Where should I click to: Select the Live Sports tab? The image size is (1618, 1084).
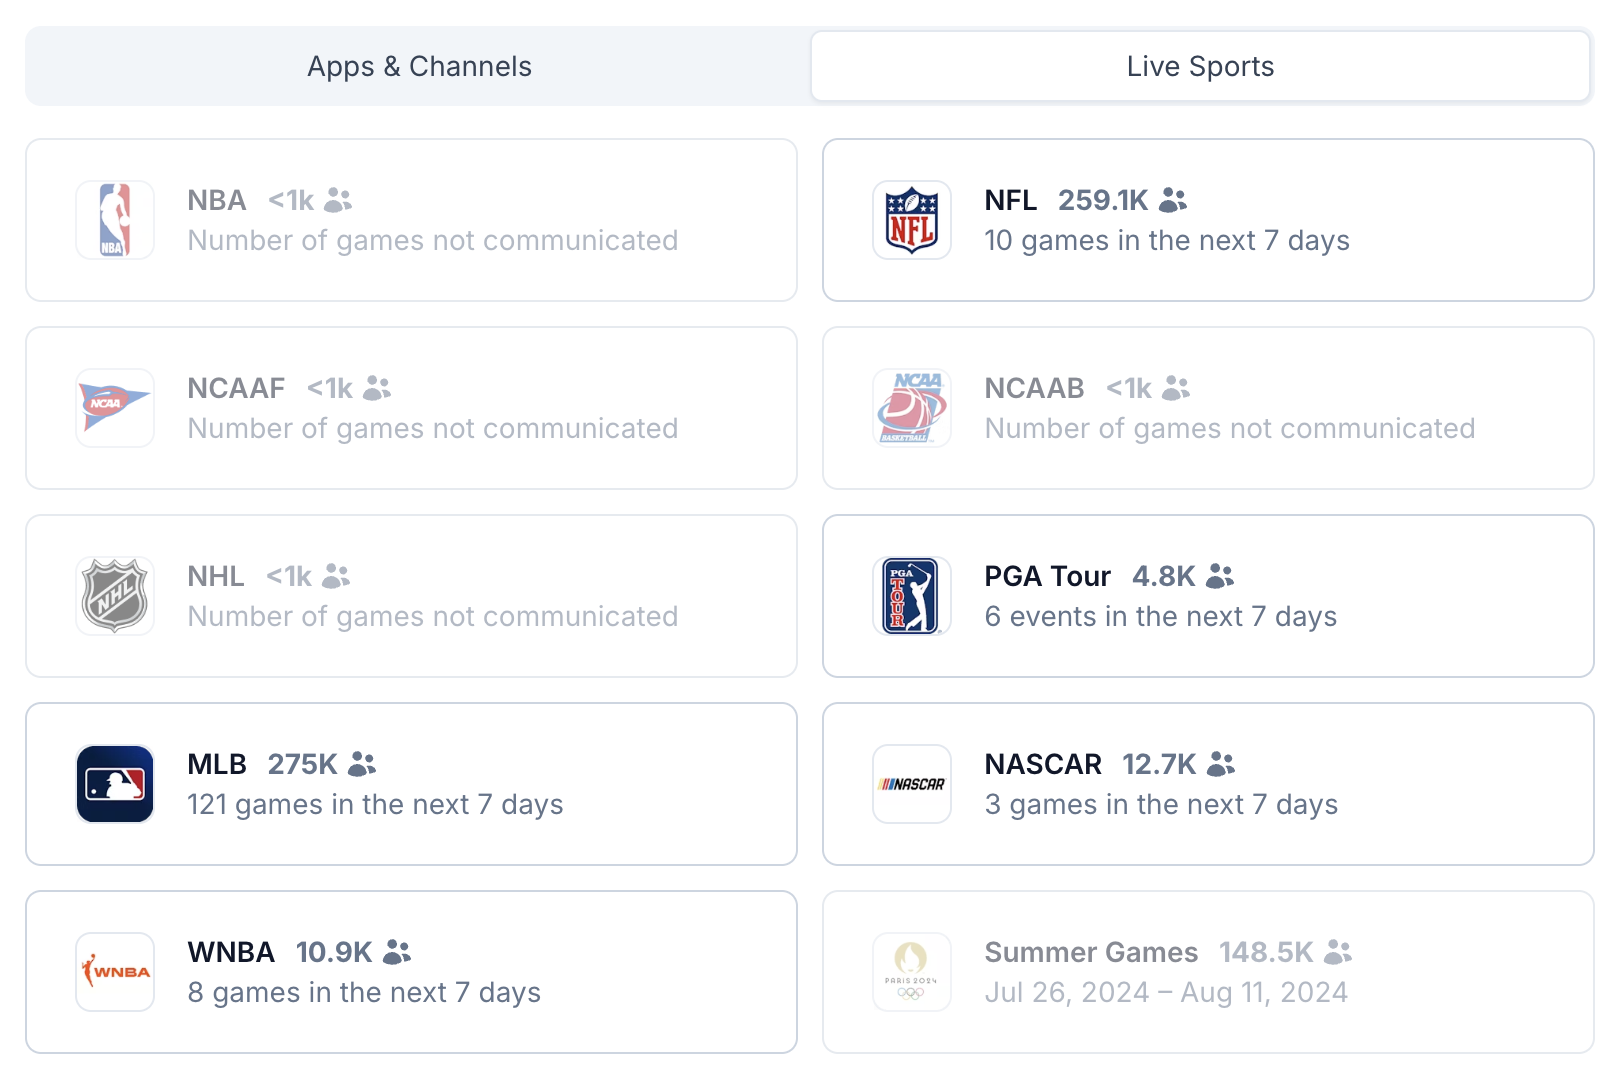coord(1200,66)
